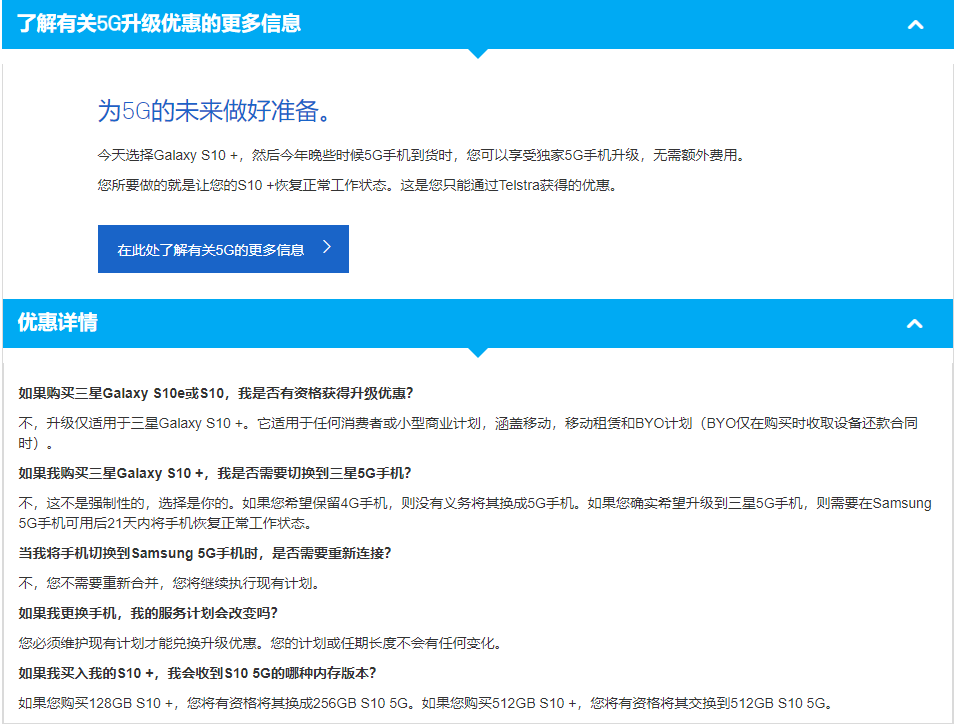Click question 我会收到S10 5G的哪种内存版本?
The width and height of the screenshot is (956, 724).
198,673
